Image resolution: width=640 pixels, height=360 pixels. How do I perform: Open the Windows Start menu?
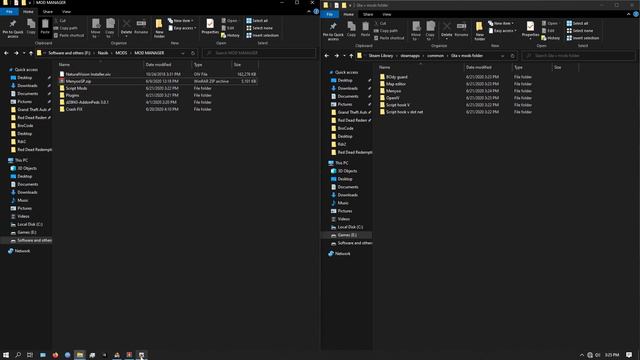click(6, 355)
